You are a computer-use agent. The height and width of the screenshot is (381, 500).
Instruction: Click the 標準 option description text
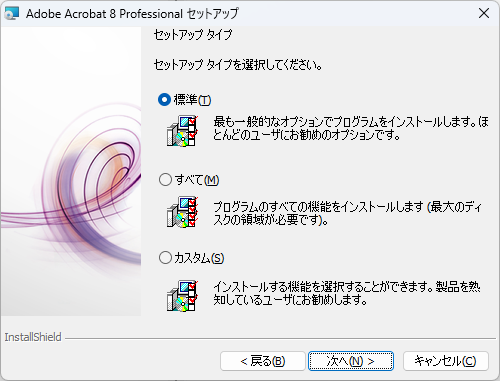351,128
